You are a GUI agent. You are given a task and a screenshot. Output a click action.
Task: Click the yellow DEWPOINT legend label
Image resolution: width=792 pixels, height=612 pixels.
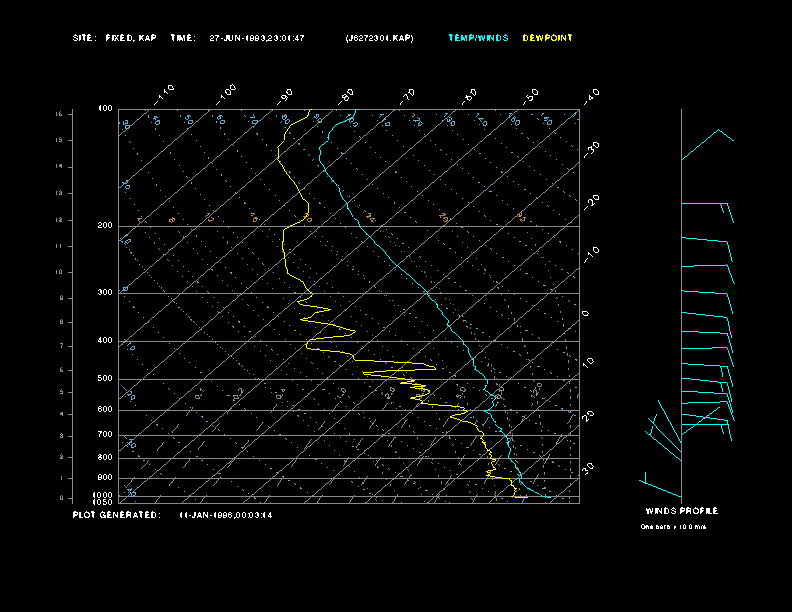(x=548, y=38)
